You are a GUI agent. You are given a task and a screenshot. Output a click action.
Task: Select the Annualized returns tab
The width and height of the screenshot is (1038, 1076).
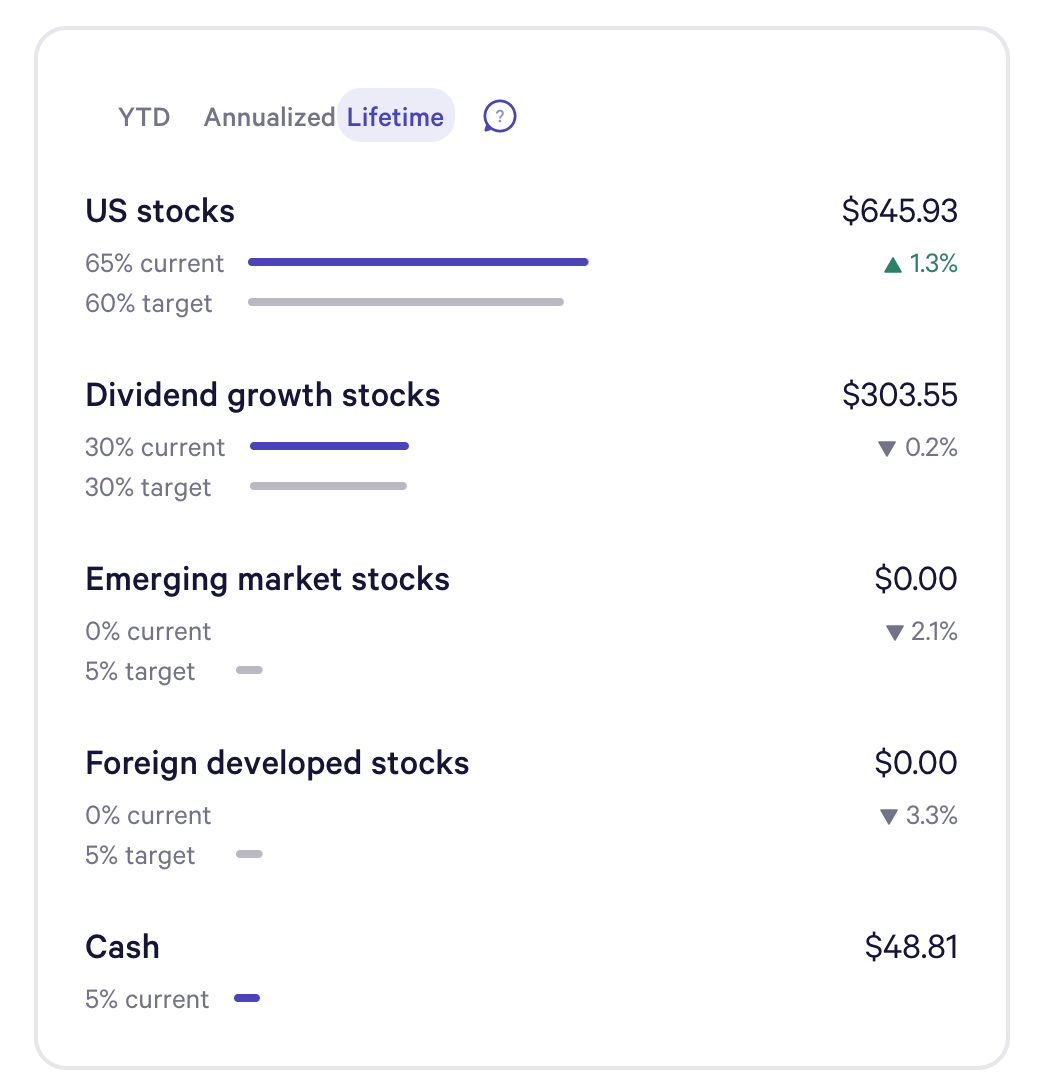click(269, 117)
